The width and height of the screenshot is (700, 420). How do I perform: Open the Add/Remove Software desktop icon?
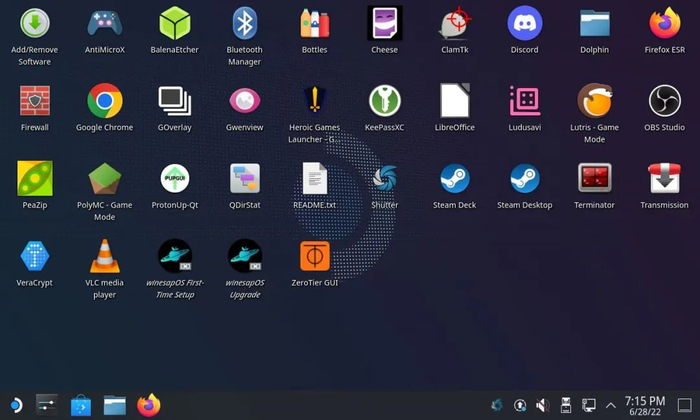35,23
